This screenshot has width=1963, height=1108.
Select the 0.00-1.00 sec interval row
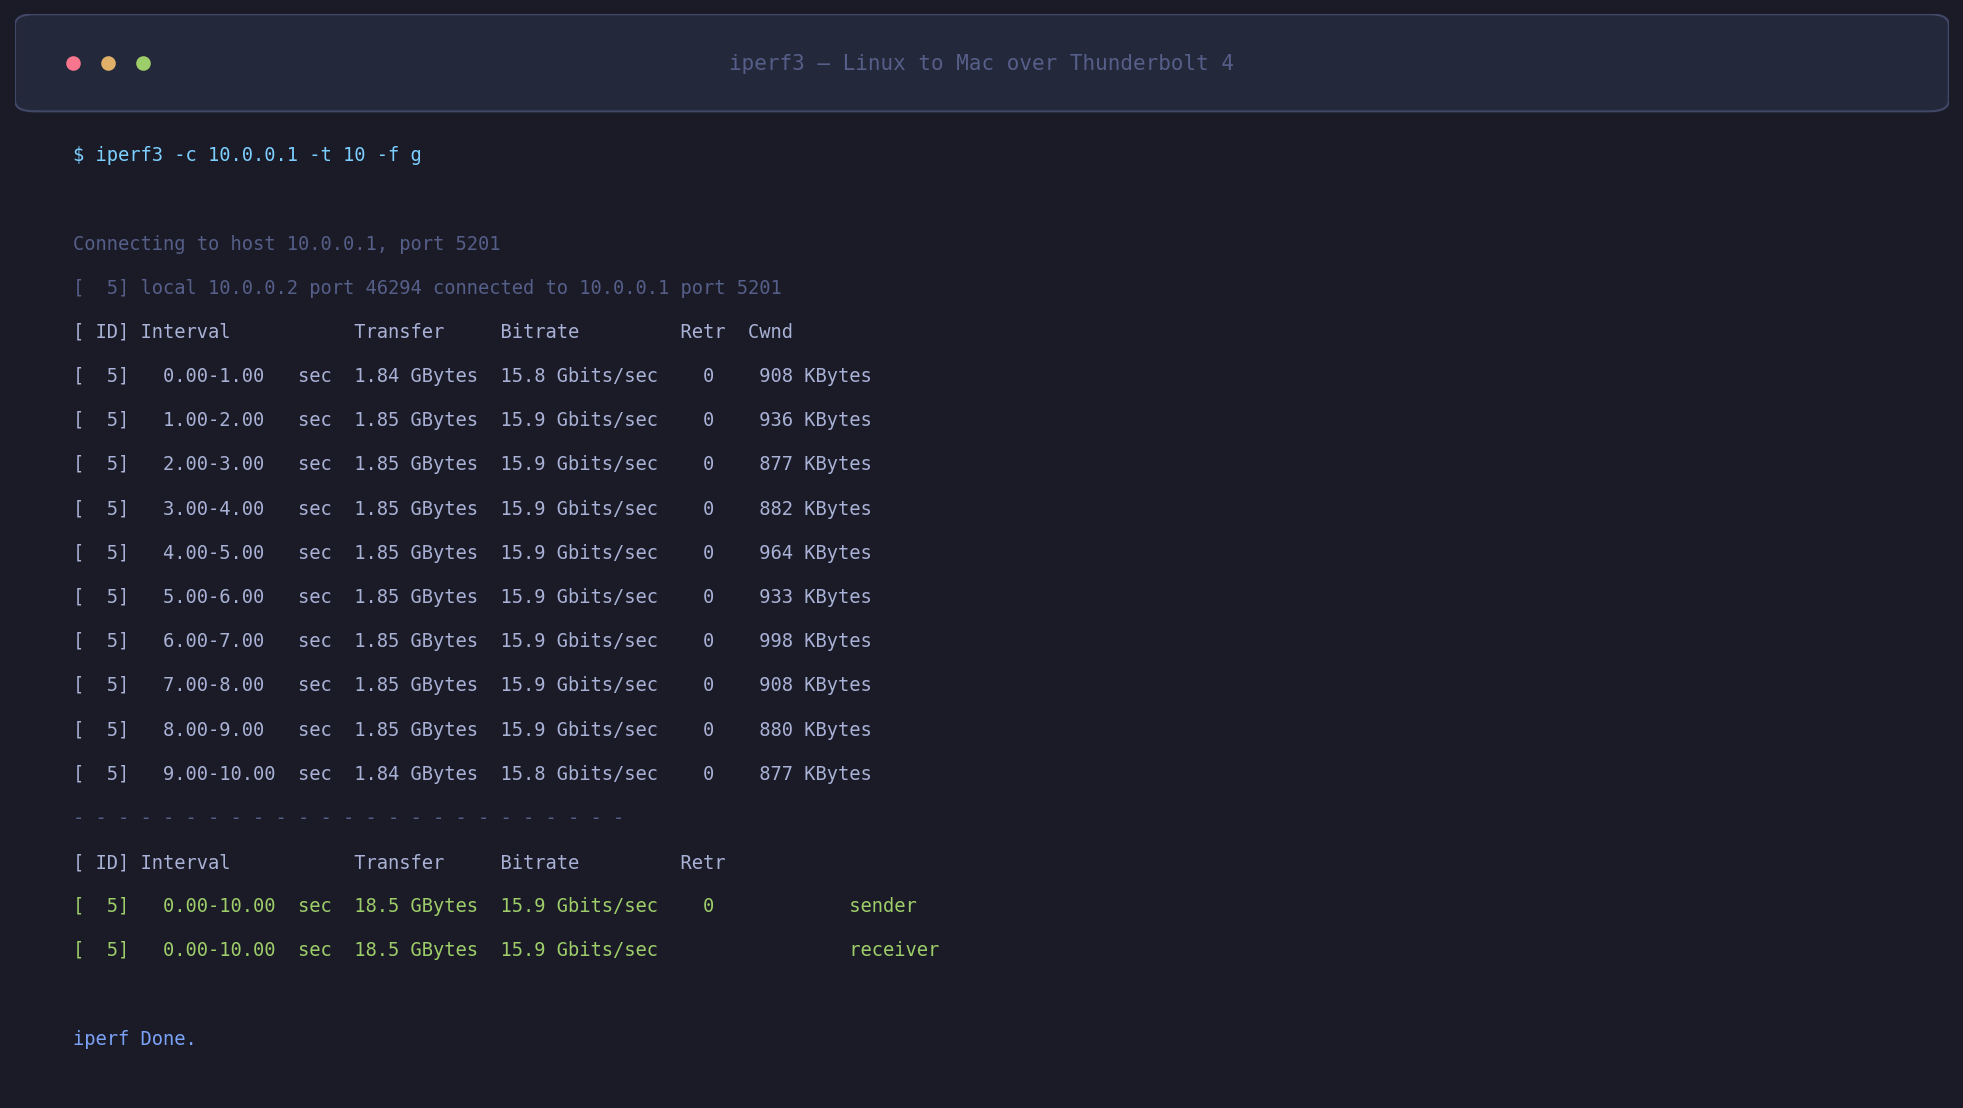click(470, 375)
